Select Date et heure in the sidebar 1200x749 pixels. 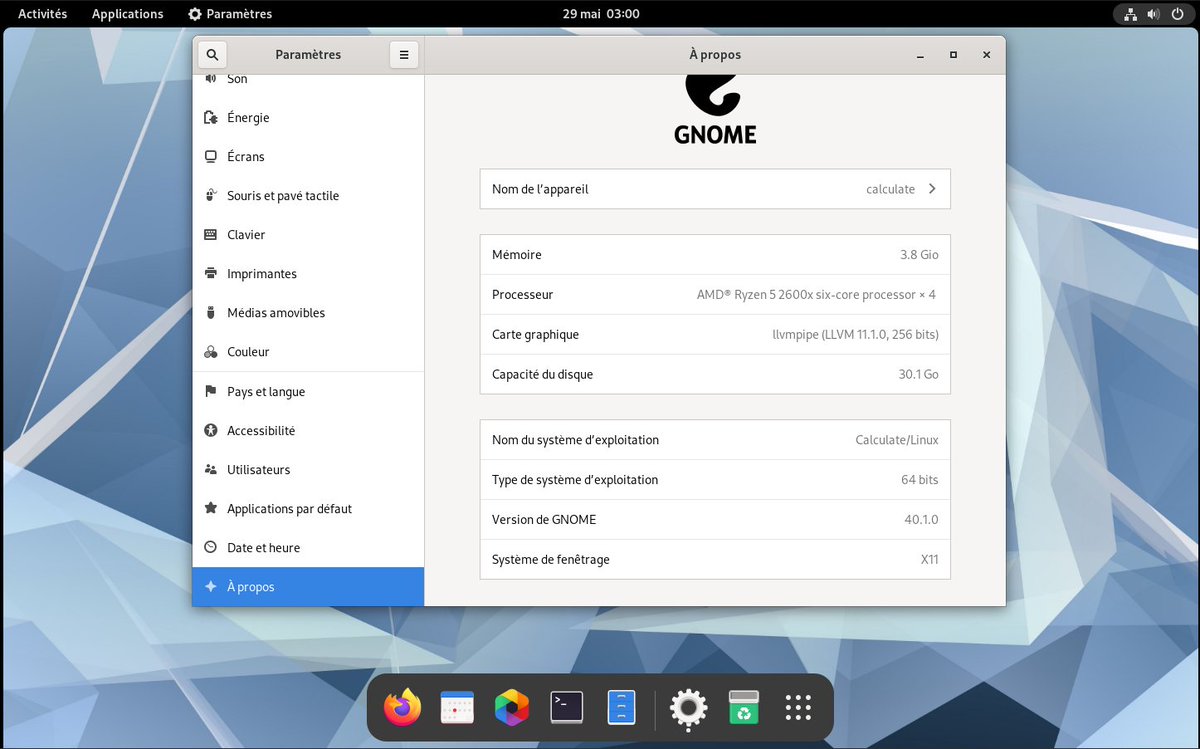(308, 547)
